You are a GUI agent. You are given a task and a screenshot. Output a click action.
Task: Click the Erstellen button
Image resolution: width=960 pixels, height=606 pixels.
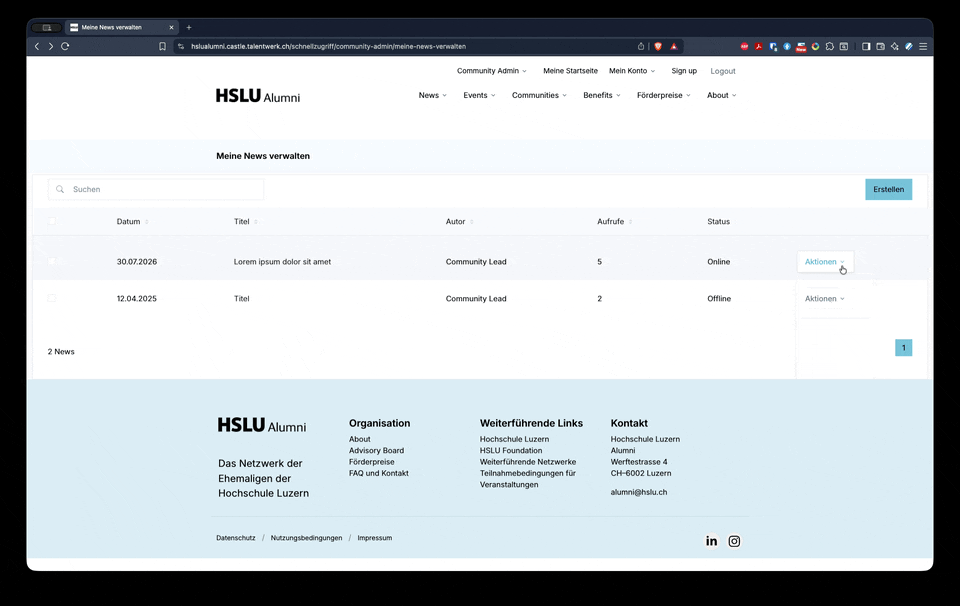888,189
